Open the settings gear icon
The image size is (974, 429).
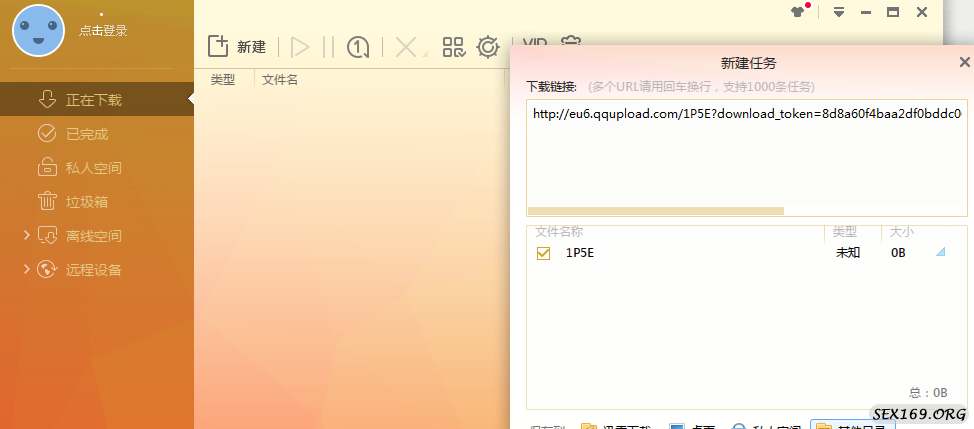point(488,47)
